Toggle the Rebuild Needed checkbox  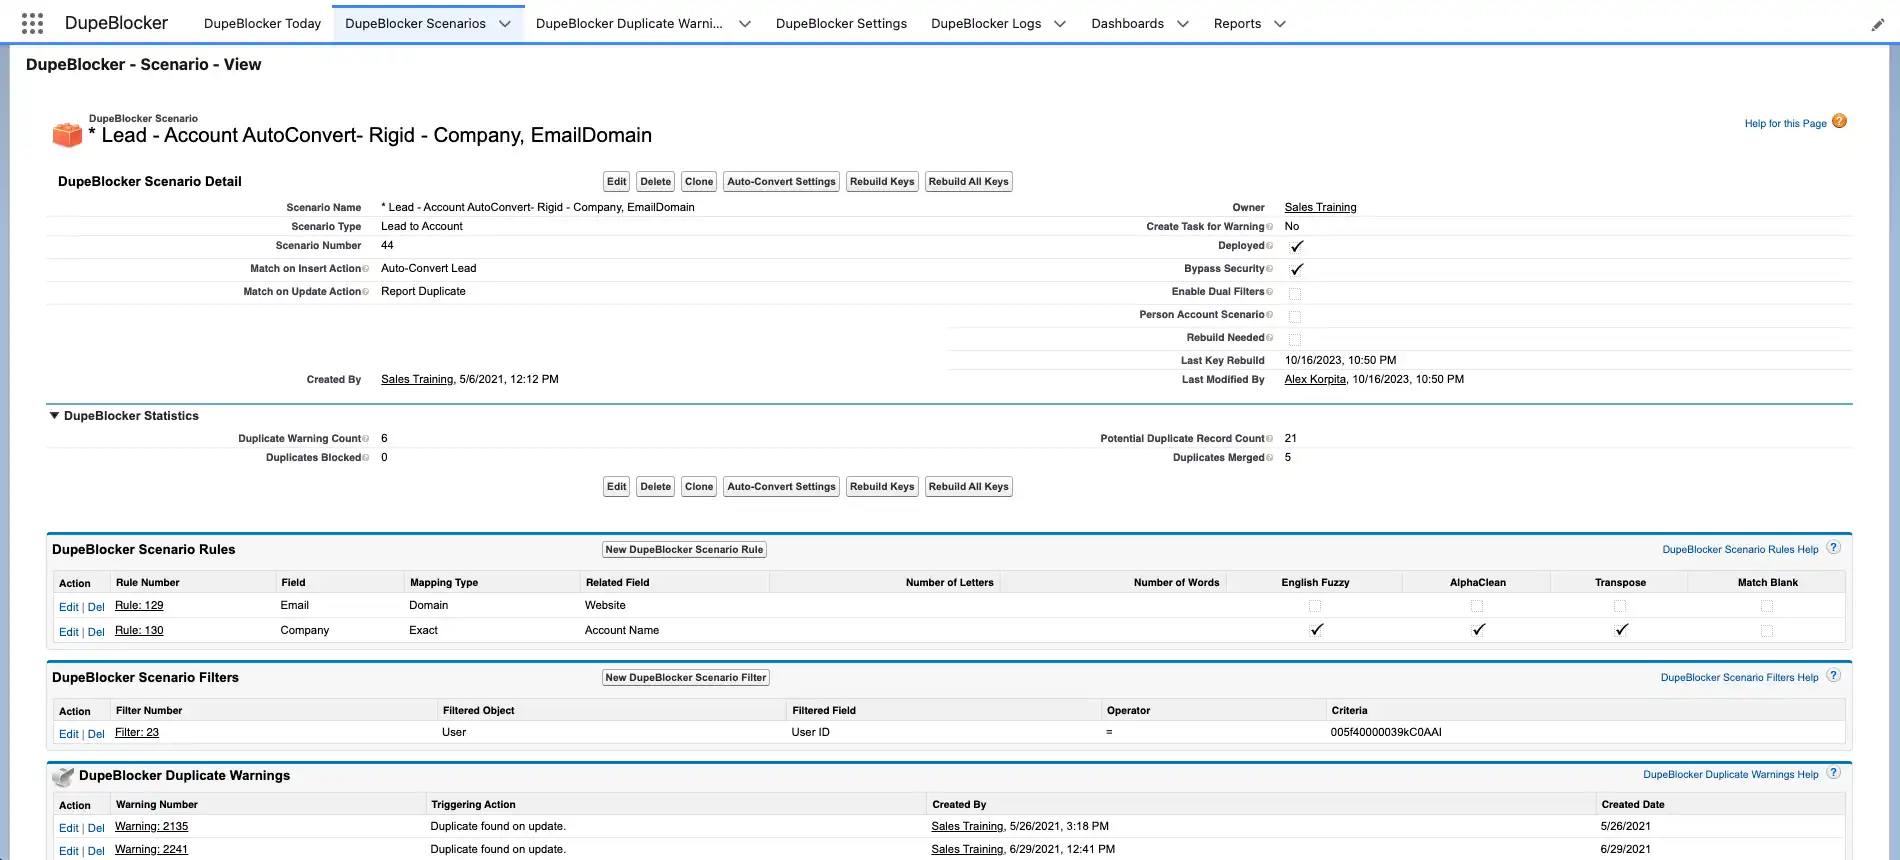tap(1295, 339)
